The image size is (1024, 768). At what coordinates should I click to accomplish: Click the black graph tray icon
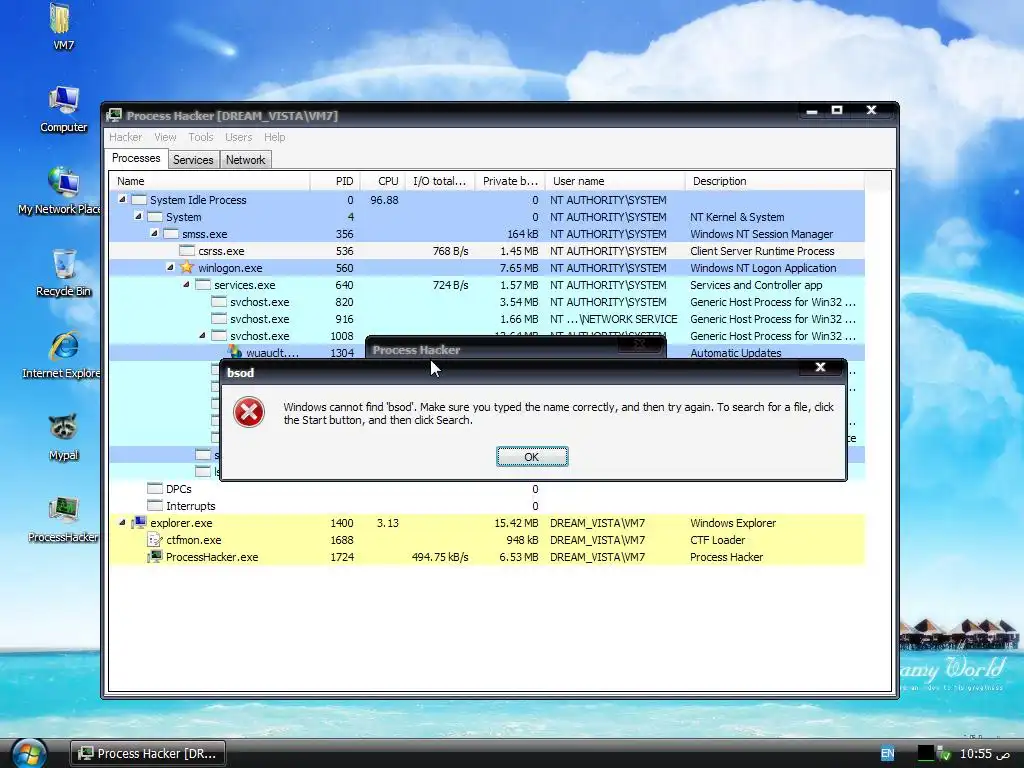[926, 754]
